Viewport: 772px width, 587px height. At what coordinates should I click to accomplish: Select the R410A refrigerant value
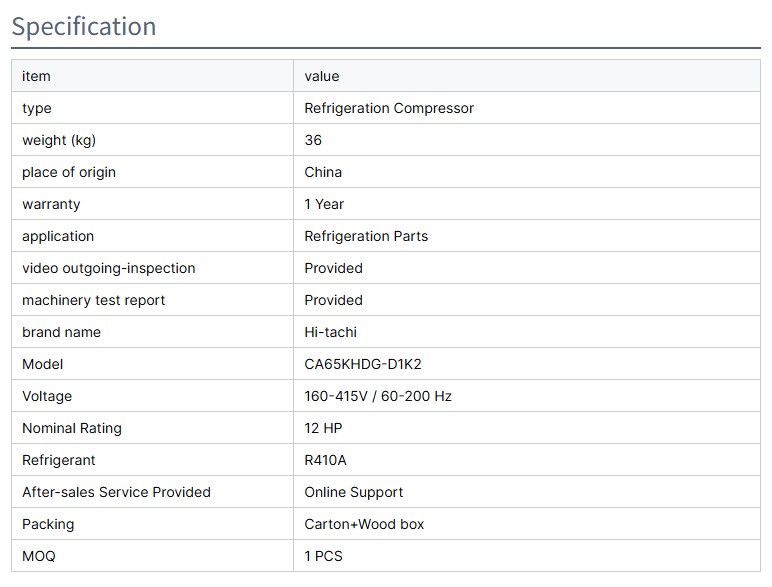(x=326, y=460)
